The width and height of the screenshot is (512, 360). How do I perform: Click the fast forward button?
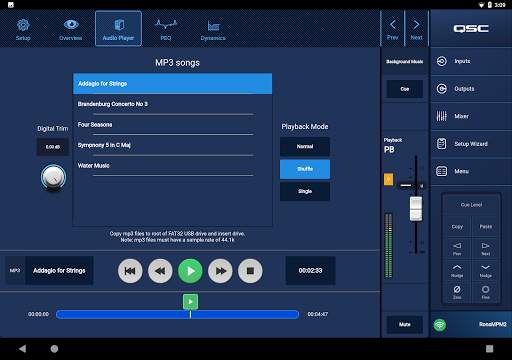220,271
